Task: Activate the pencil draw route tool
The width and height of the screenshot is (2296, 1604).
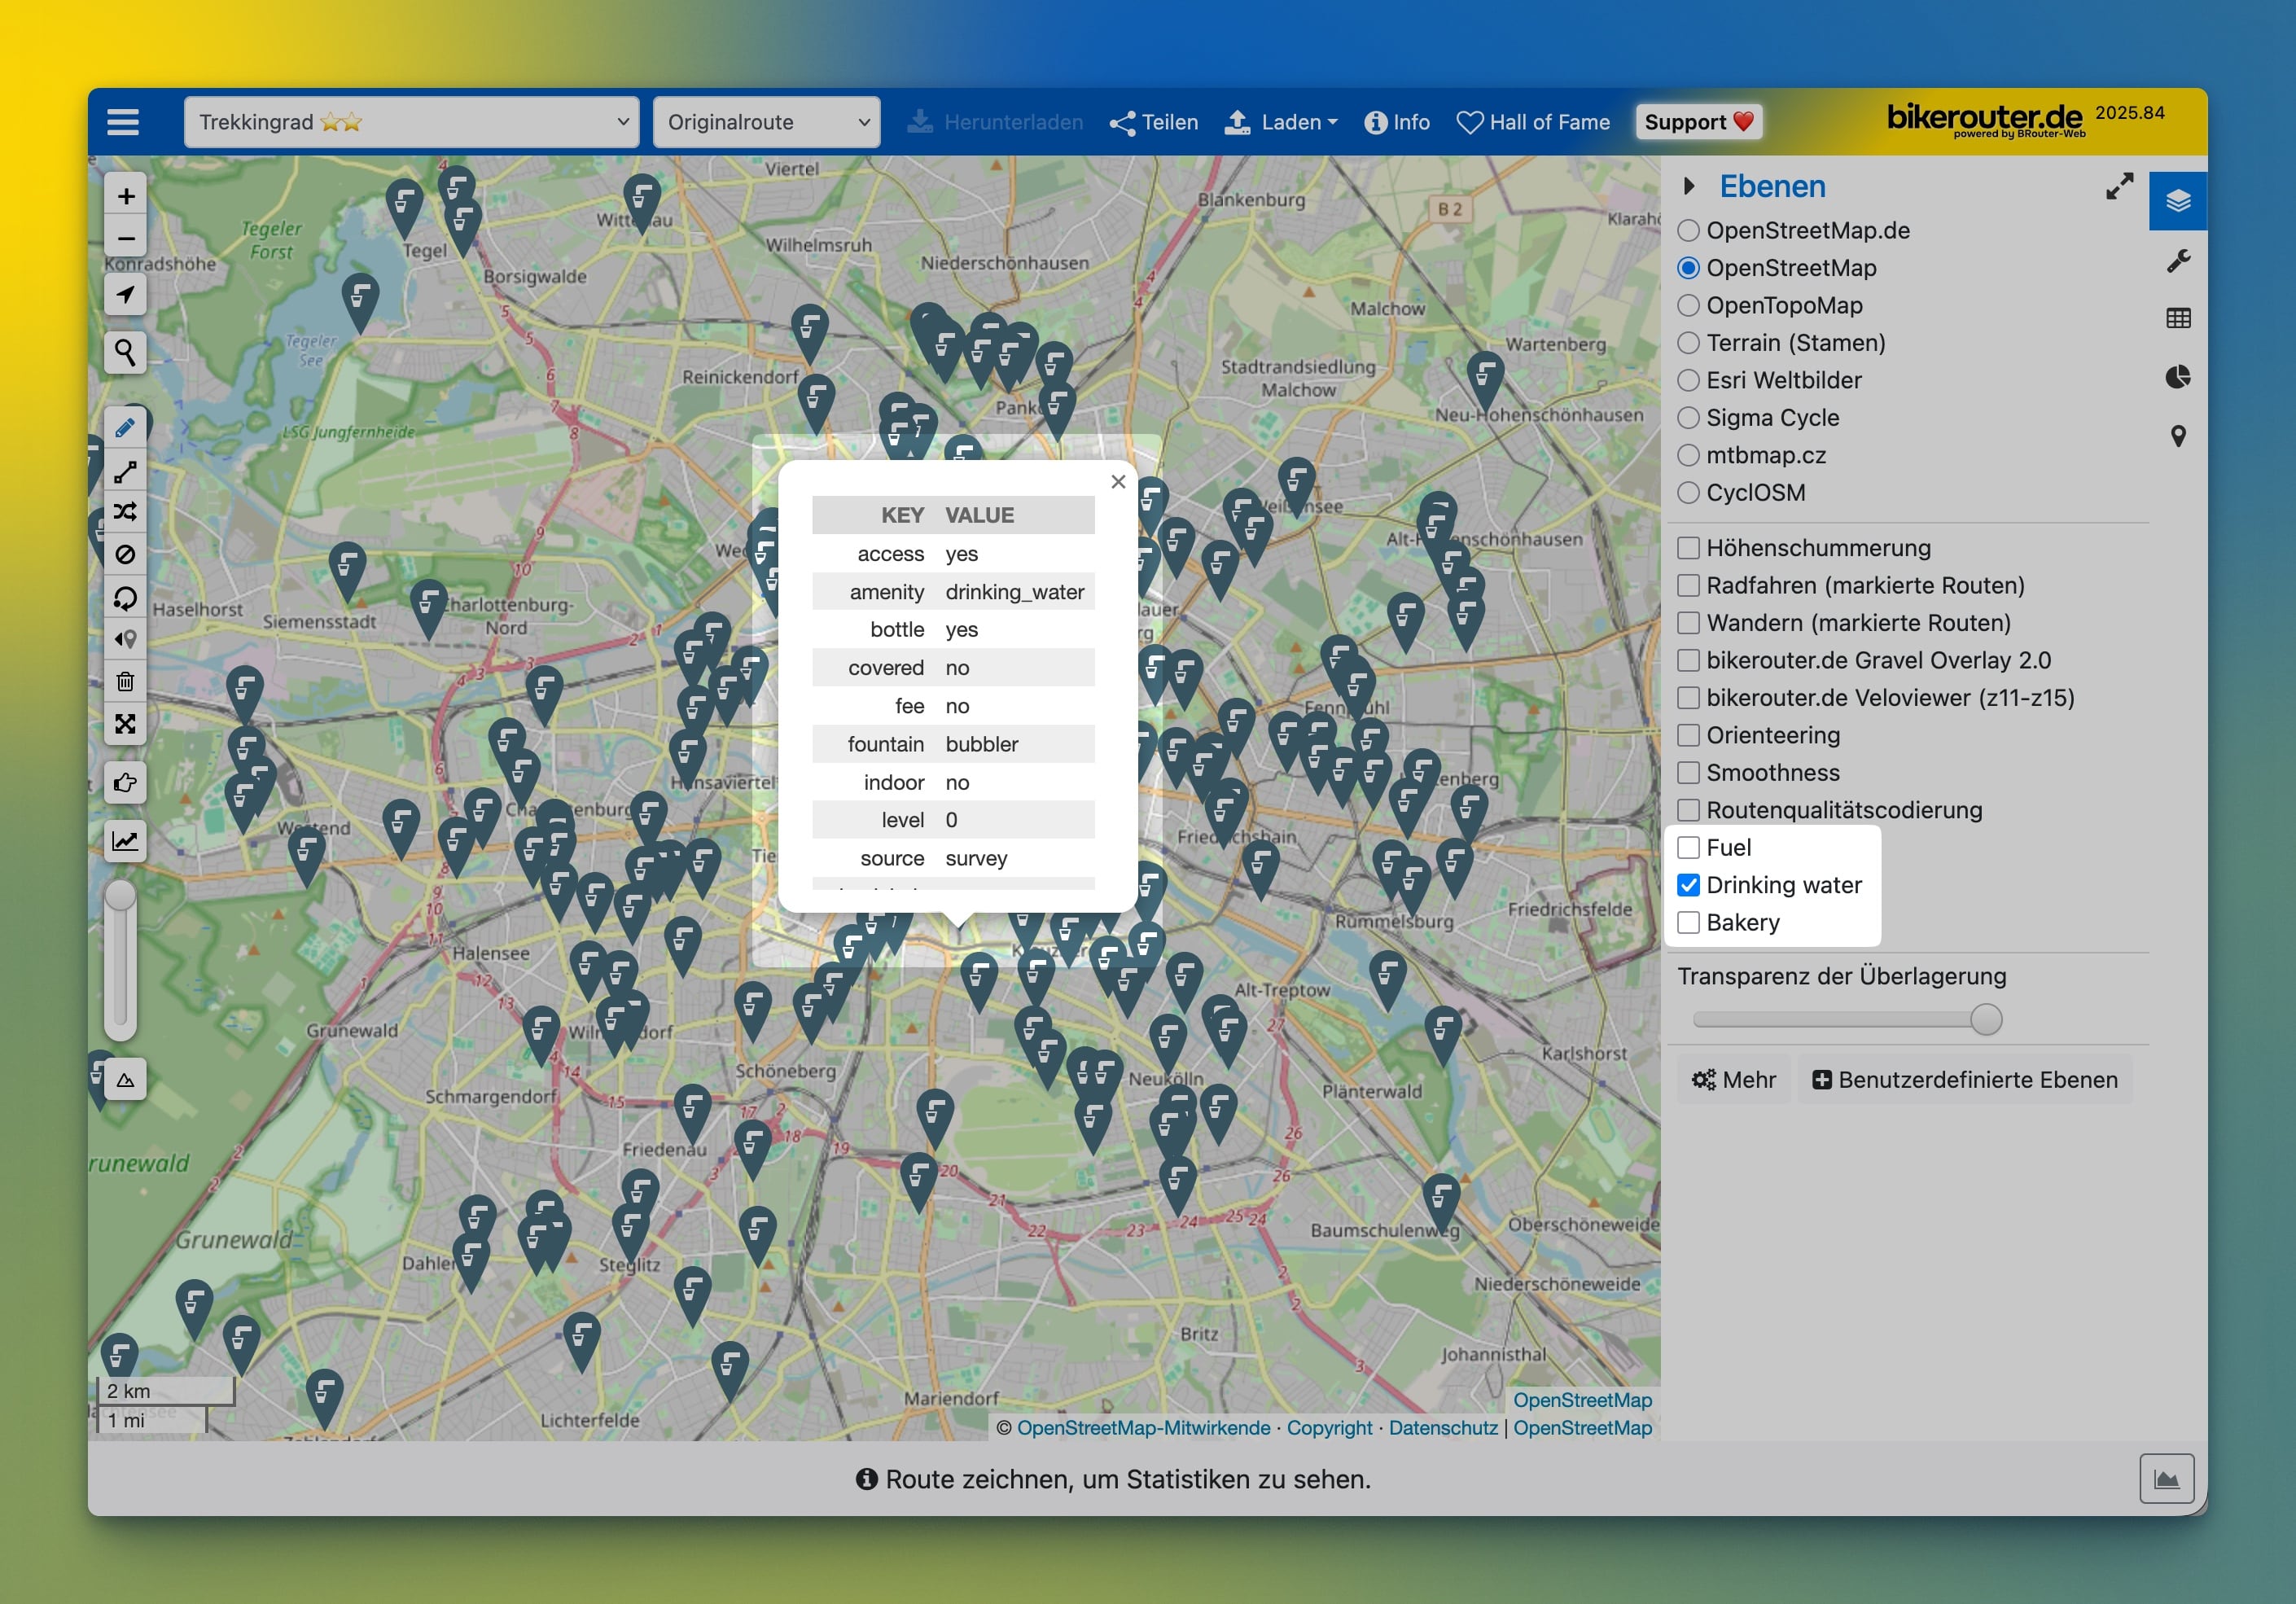Action: coord(125,429)
